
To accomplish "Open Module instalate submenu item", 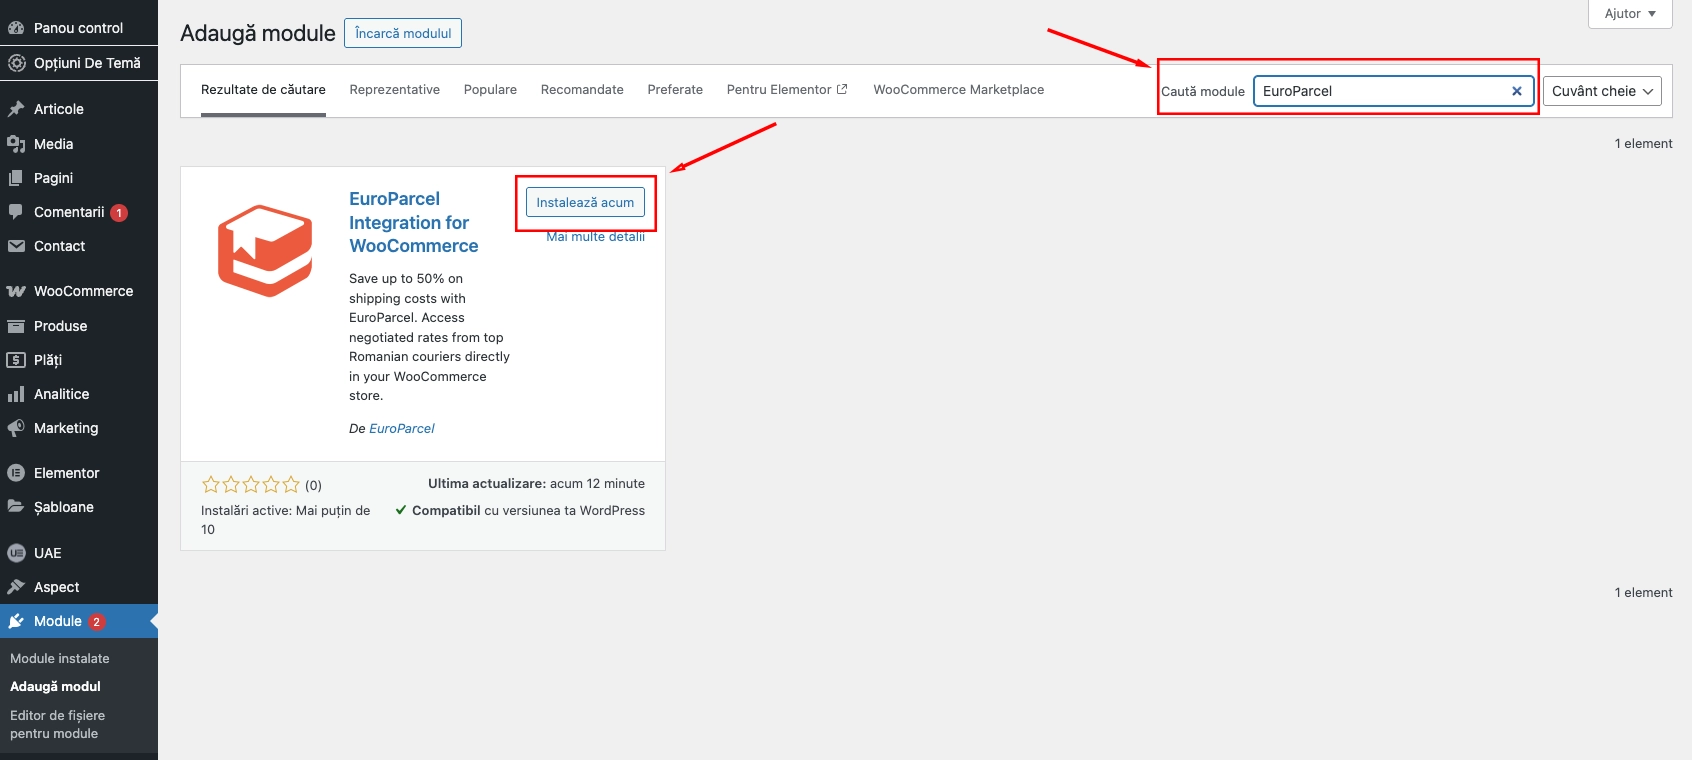I will (x=60, y=658).
